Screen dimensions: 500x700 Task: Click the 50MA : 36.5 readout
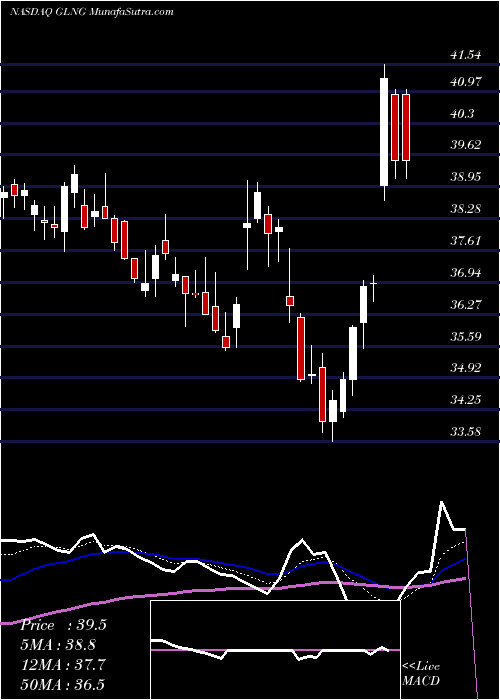pos(63,684)
